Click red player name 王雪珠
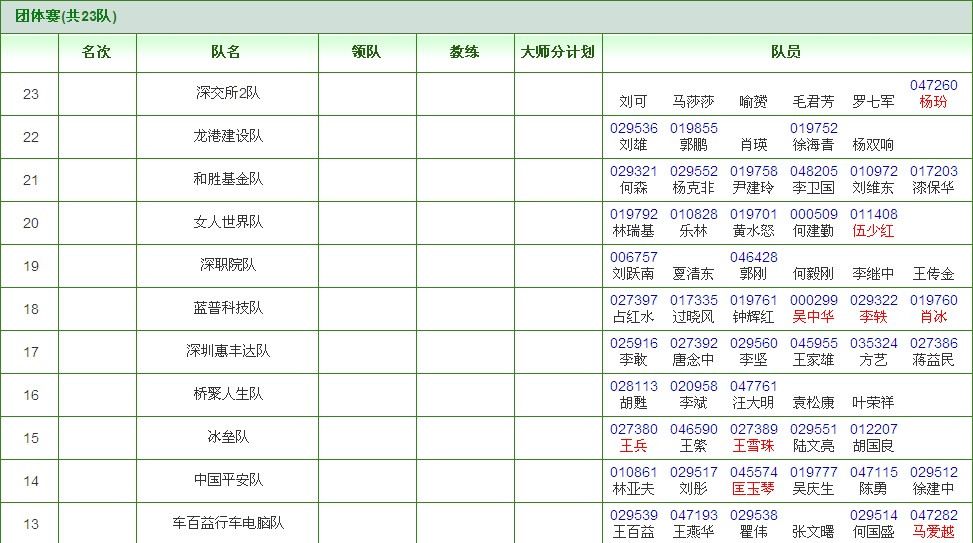Screen dimensions: 973x543 pos(753,446)
